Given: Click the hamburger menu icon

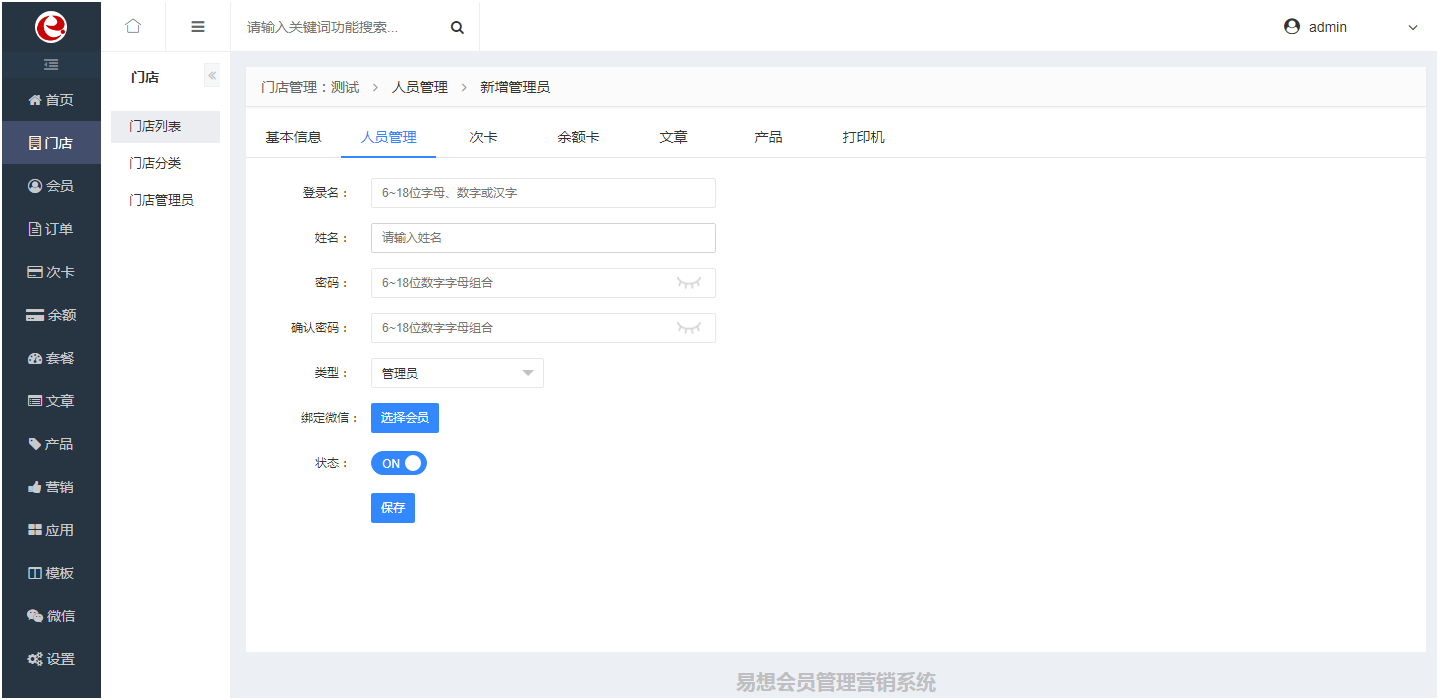Looking at the screenshot, I should (x=198, y=27).
